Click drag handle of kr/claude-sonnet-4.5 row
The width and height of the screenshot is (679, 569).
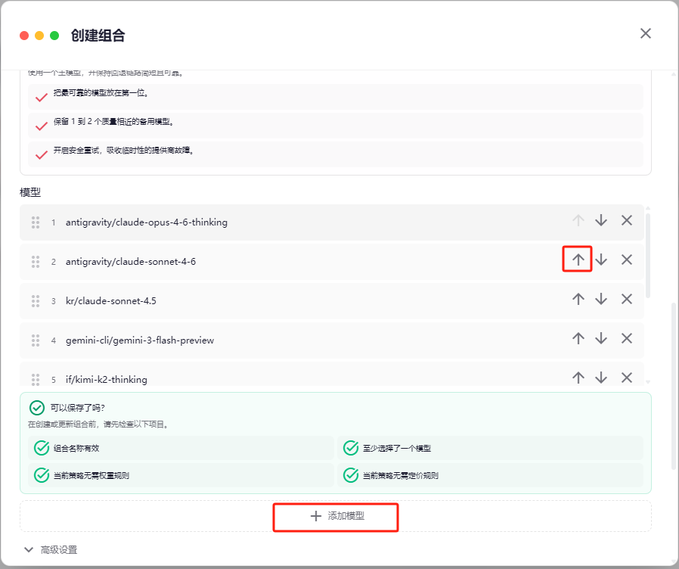36,301
